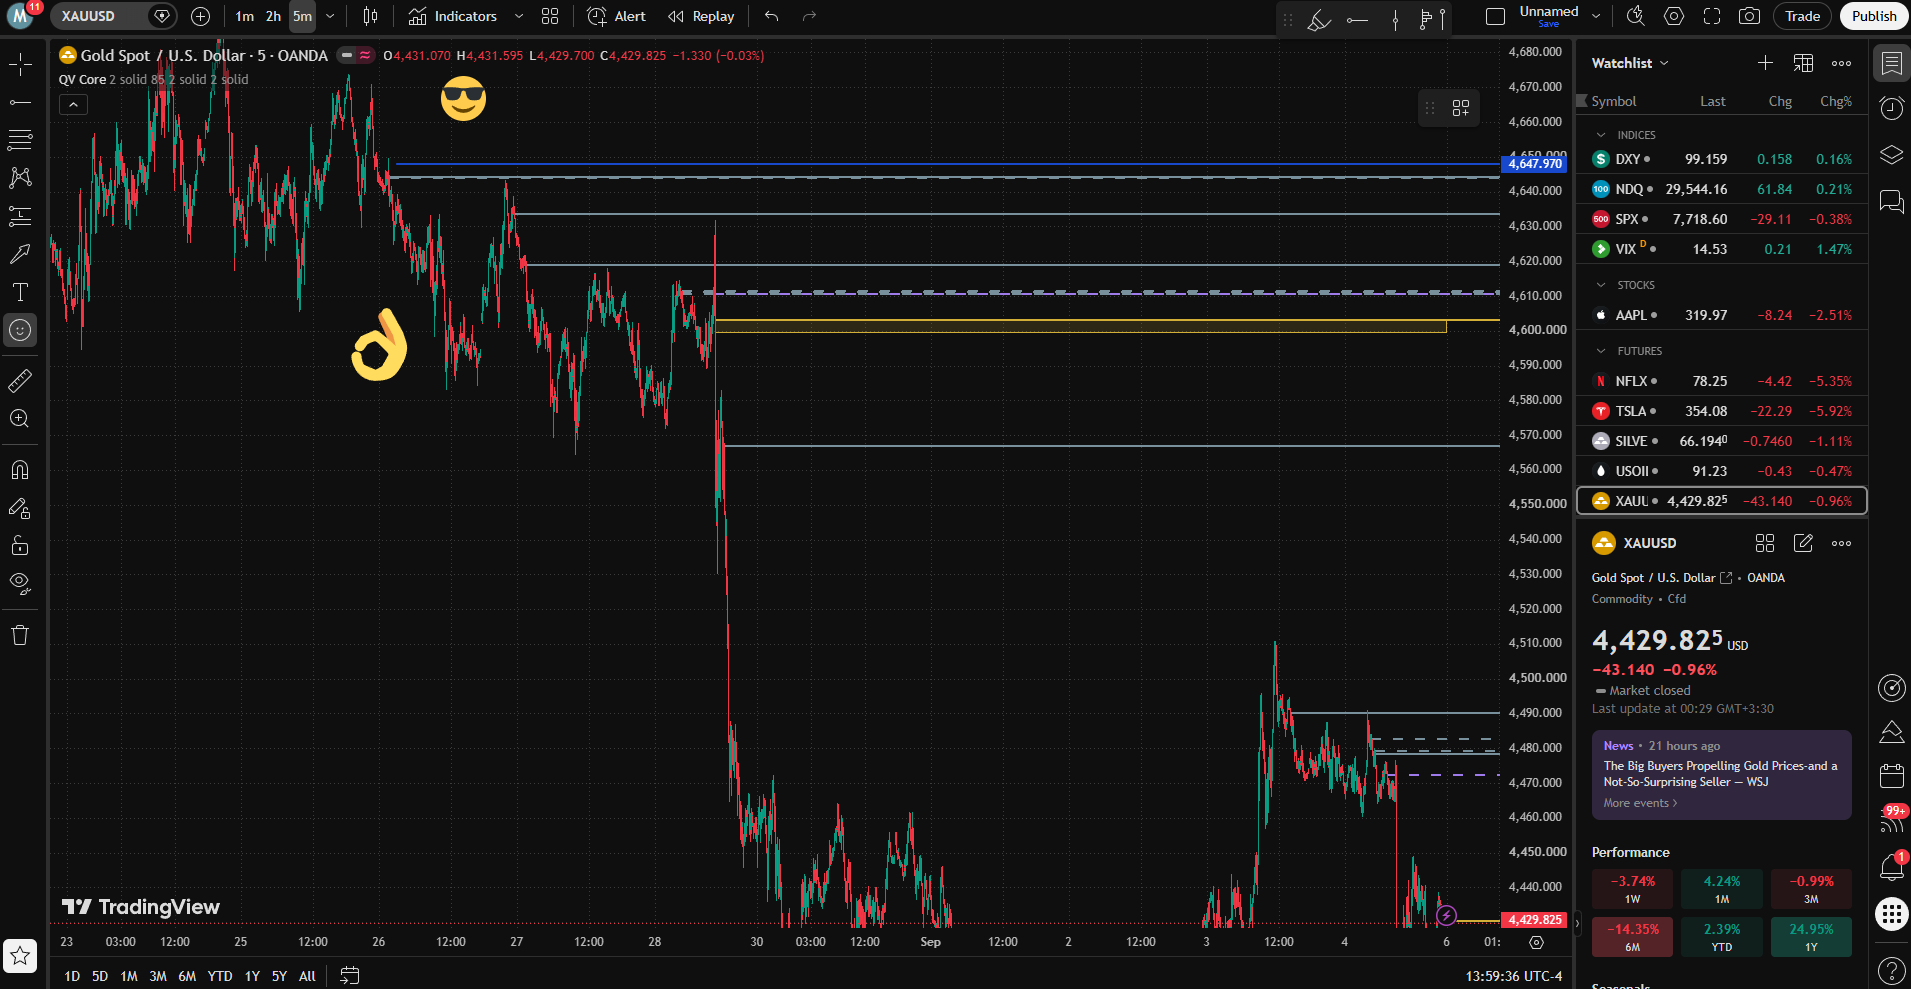Open the candlestick chart type selector
This screenshot has width=1911, height=989.
371,16
